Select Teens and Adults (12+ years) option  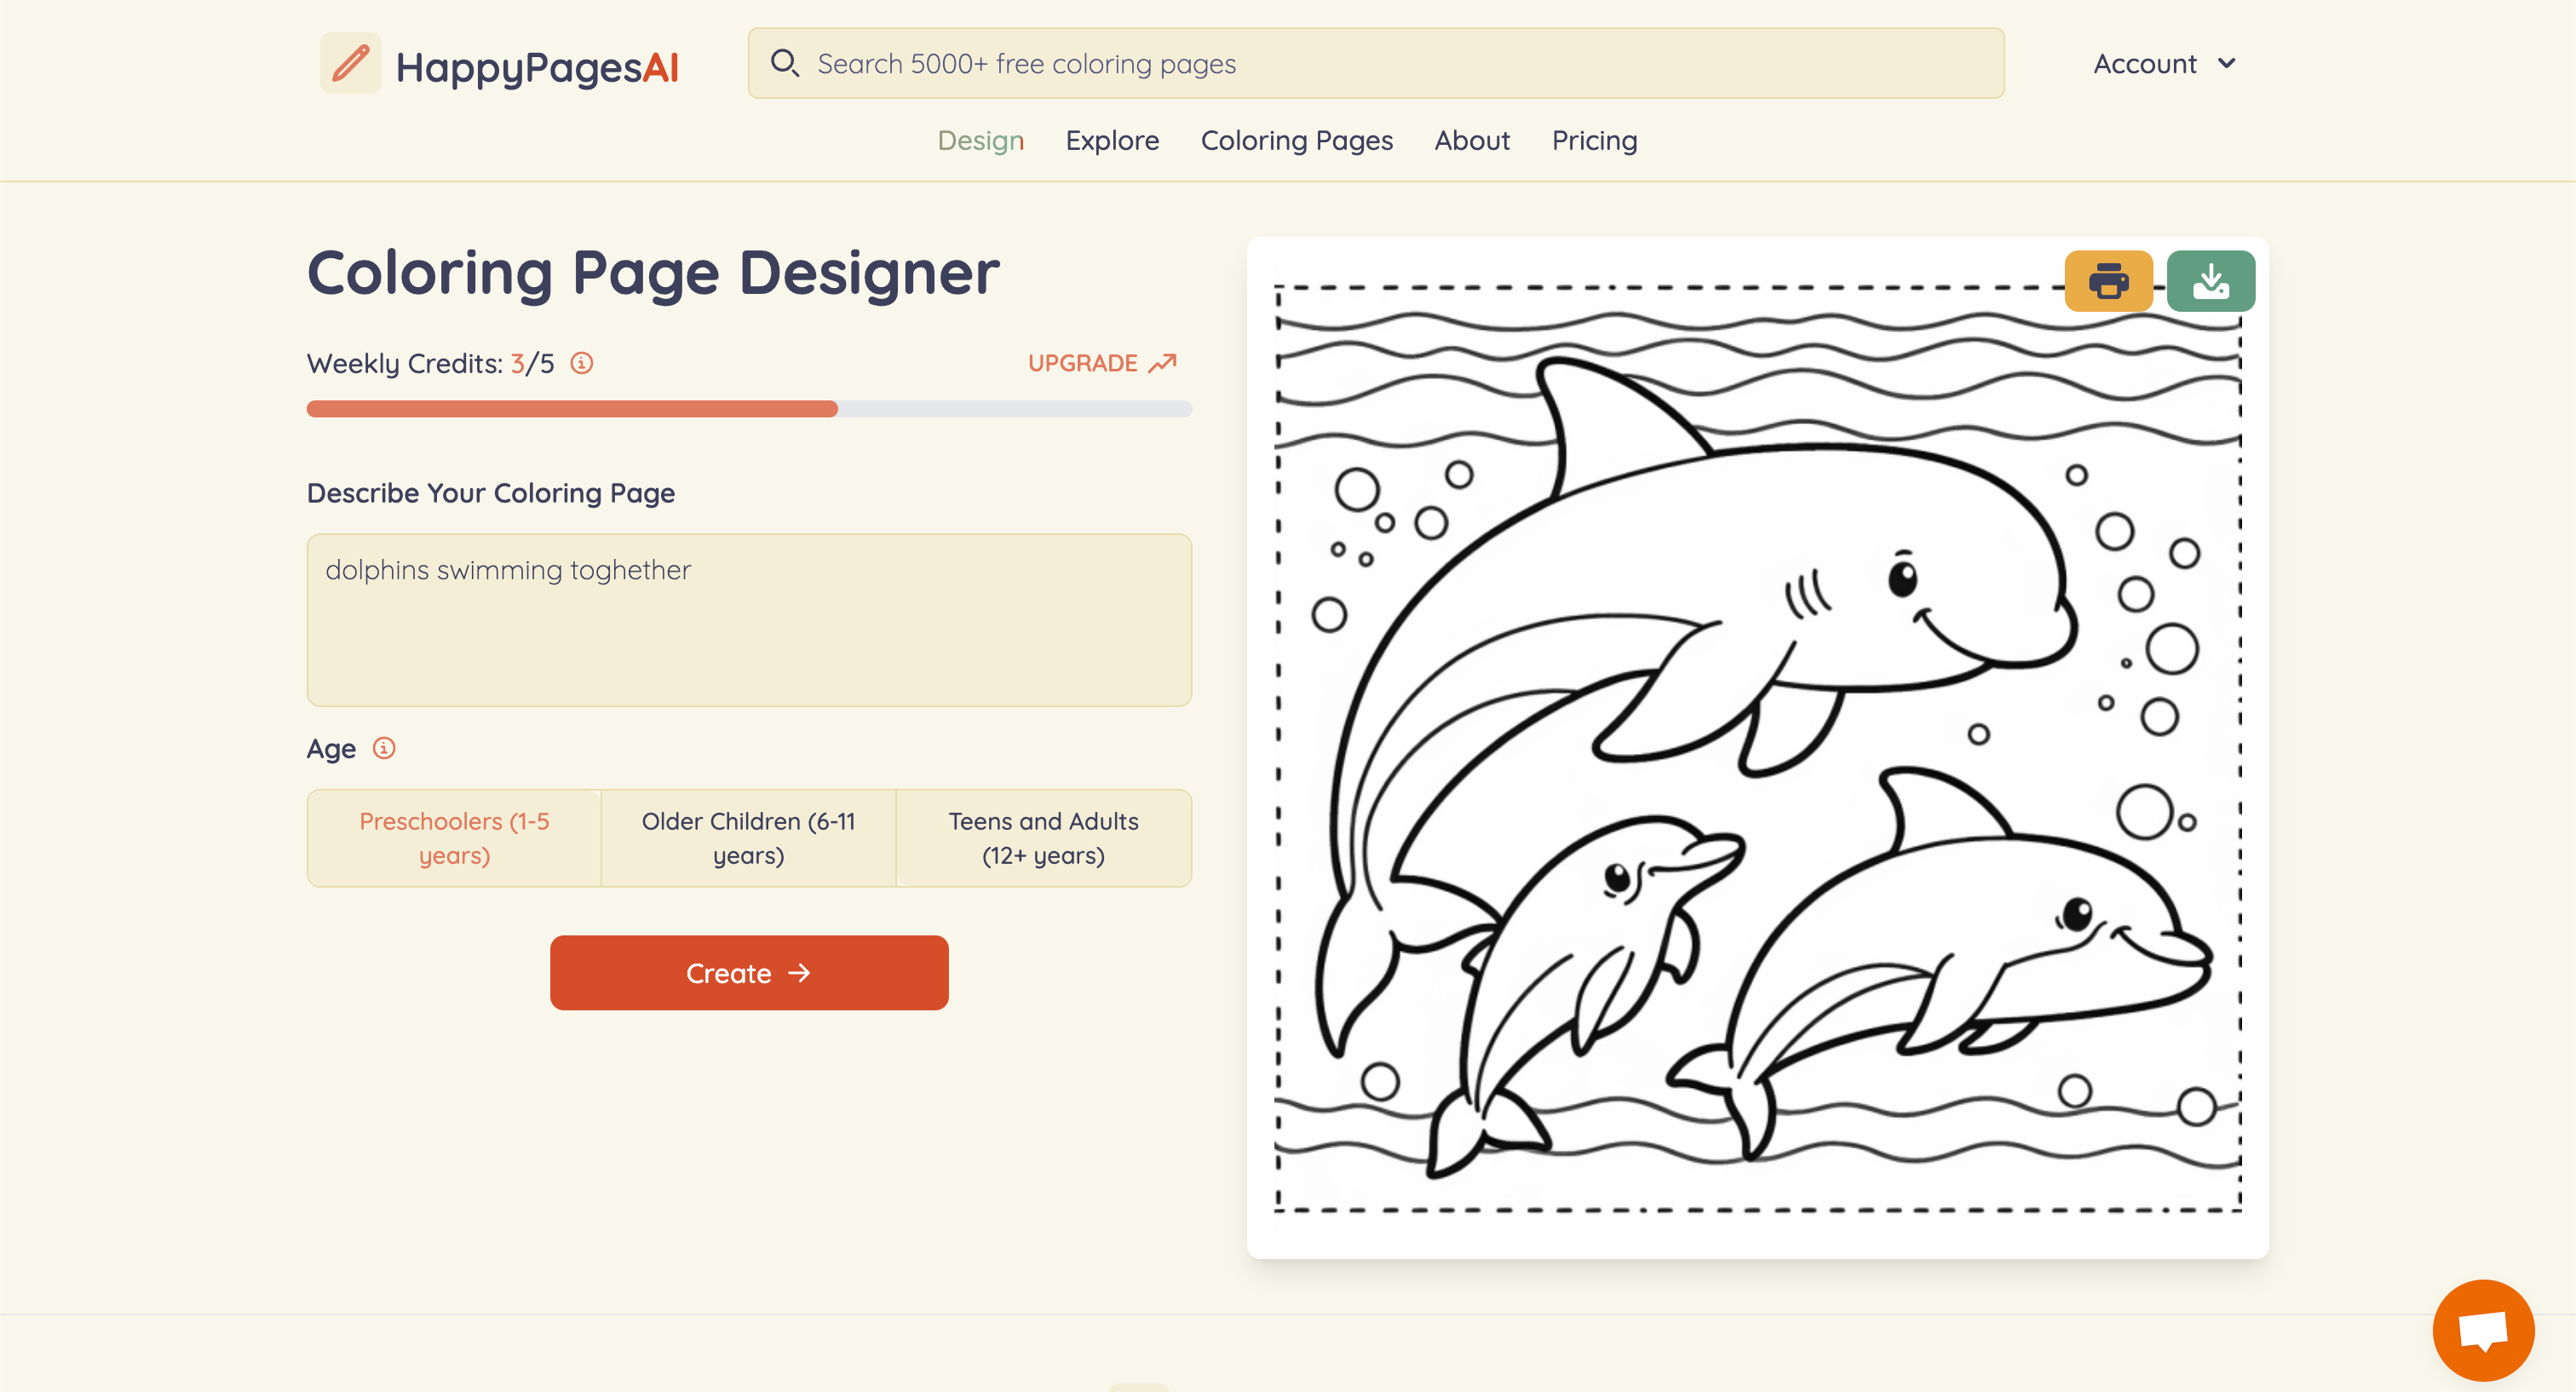click(1043, 838)
